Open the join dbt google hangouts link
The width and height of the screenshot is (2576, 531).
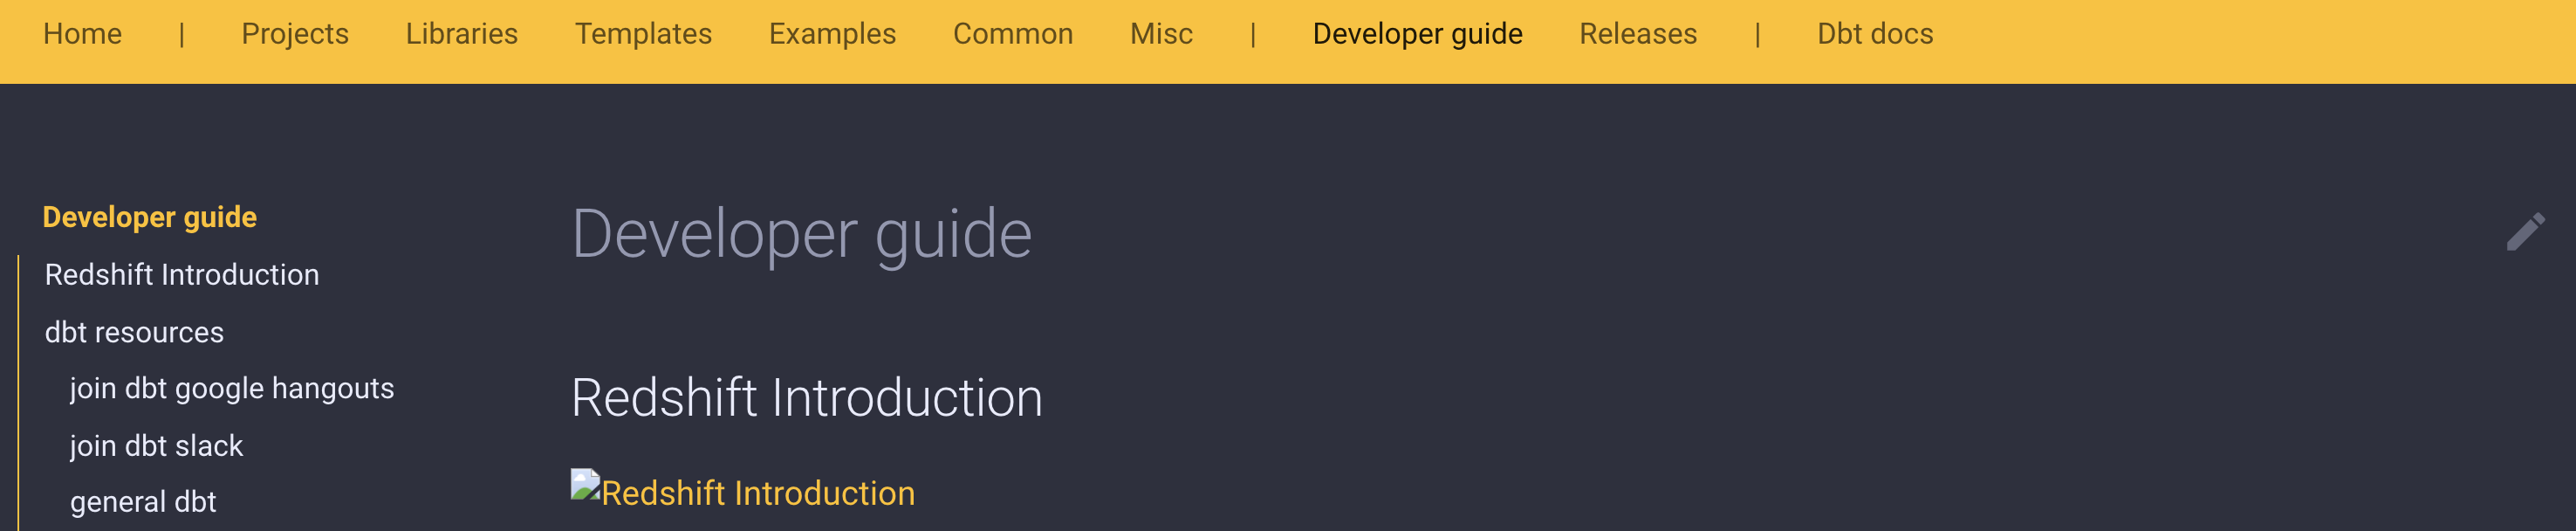tap(232, 388)
